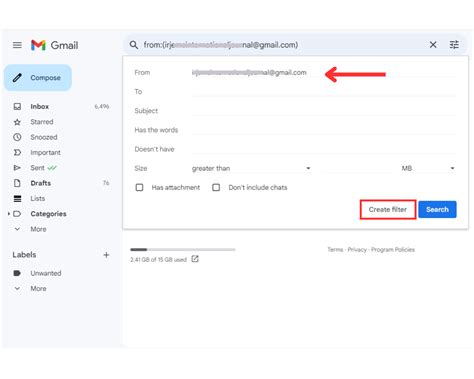Click the Doesn't have field
474x379 pixels.
(323, 149)
